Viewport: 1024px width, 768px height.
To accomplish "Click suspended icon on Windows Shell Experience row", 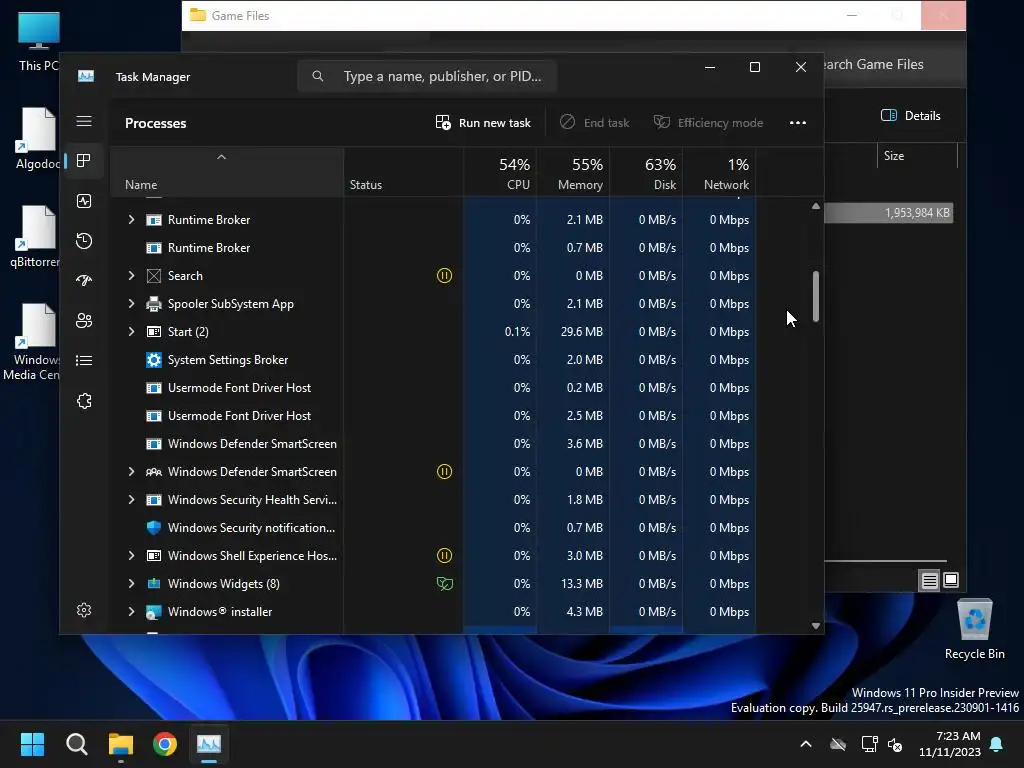I will point(444,556).
